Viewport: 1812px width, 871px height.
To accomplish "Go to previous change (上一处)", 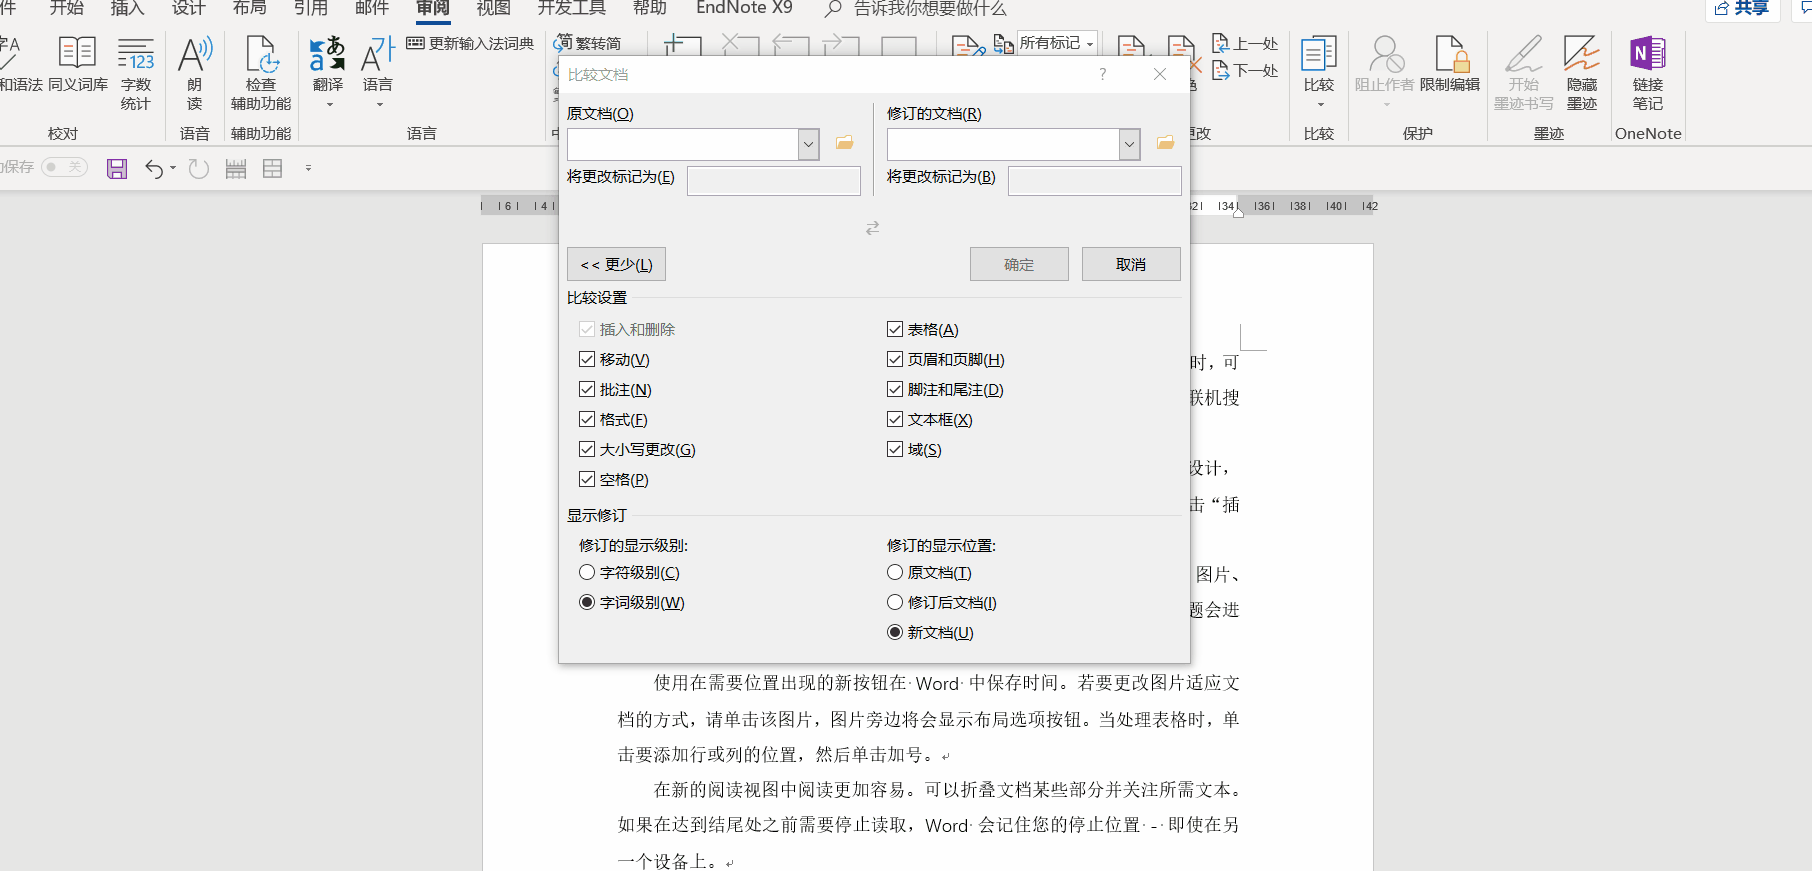I will (x=1245, y=43).
